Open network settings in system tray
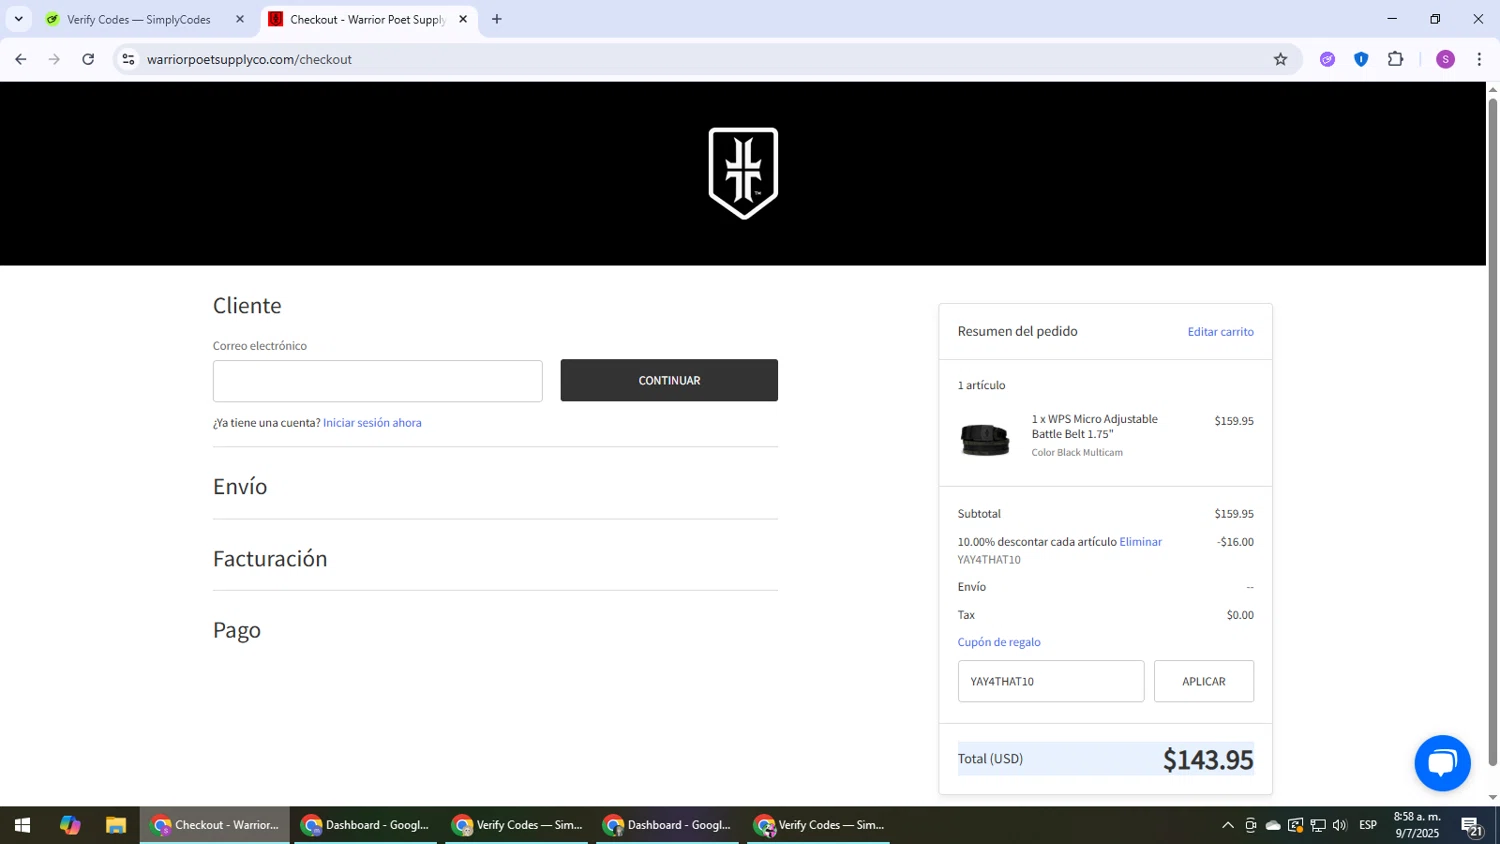 (x=1318, y=825)
